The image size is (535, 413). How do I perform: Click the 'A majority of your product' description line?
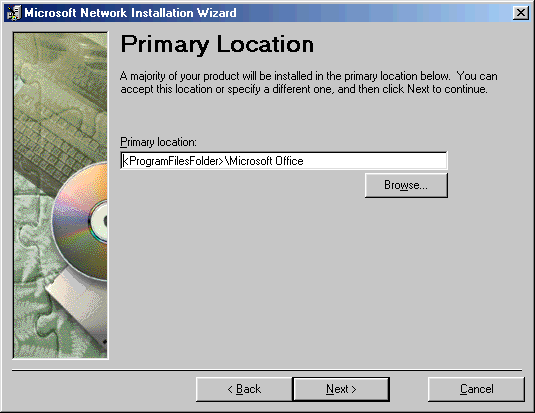[x=308, y=76]
